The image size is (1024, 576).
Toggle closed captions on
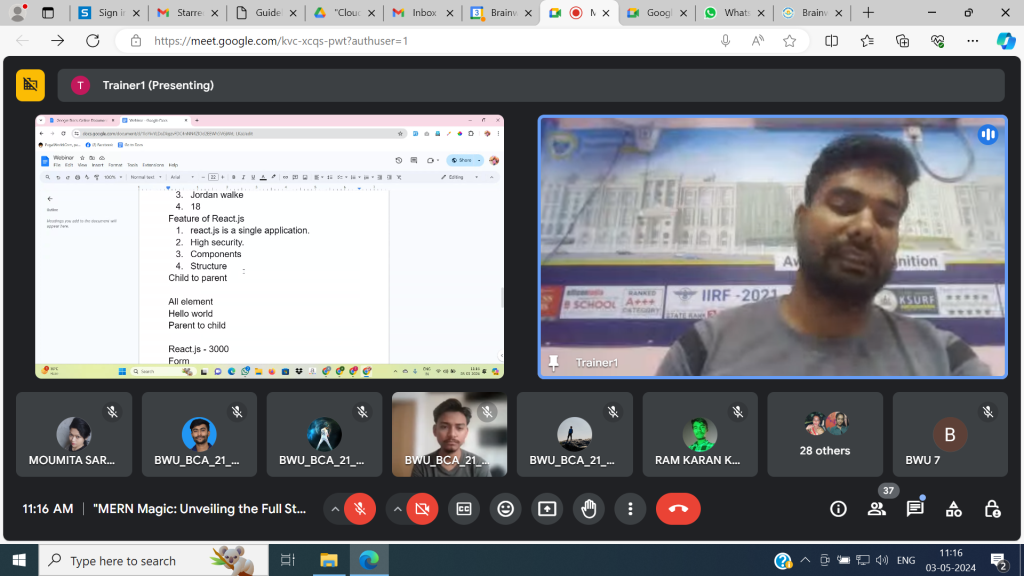463,509
